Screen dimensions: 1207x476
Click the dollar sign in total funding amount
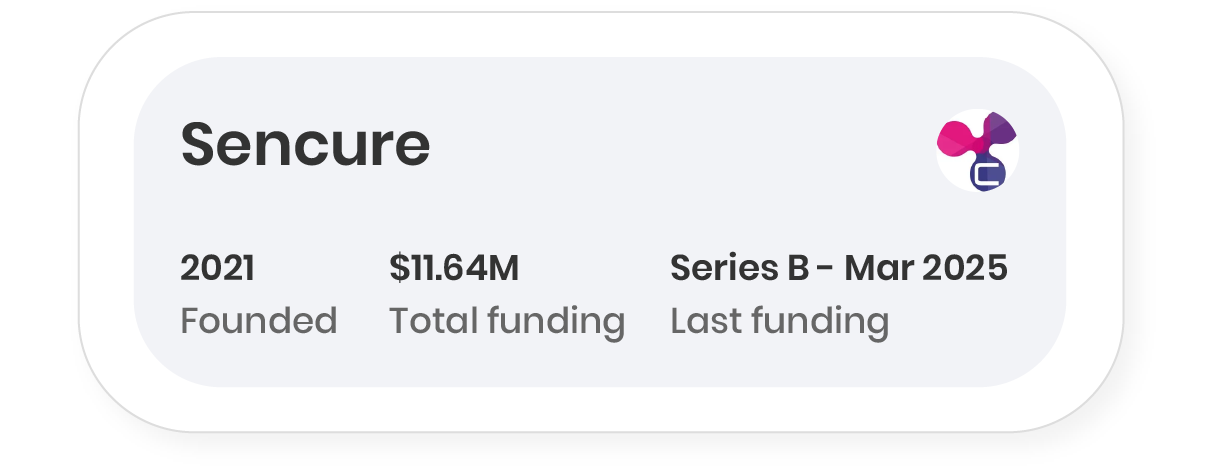pyautogui.click(x=399, y=268)
